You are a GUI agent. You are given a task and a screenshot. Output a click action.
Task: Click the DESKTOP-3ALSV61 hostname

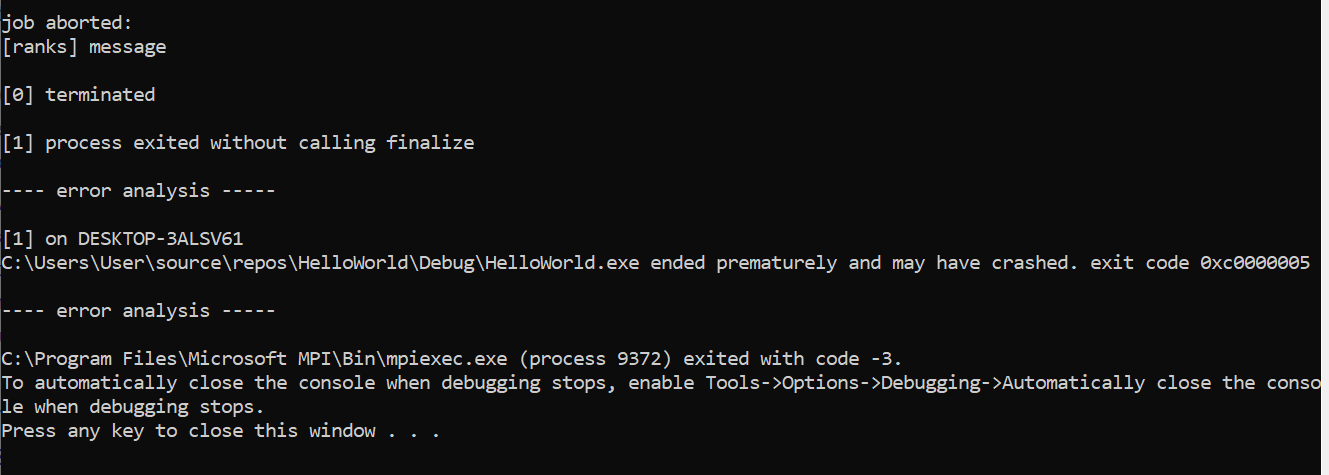(161, 239)
